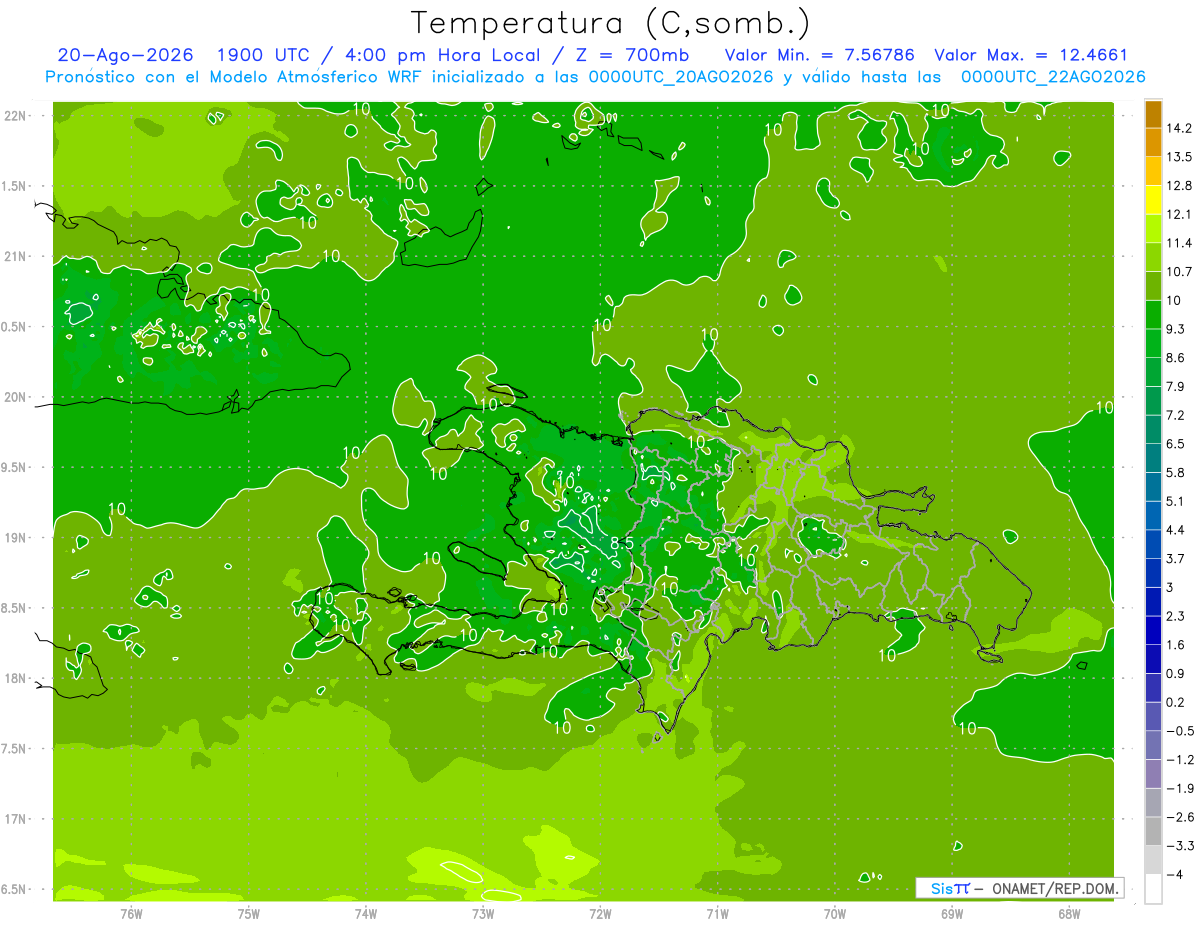Image resolution: width=1200 pixels, height=927 pixels.
Task: Pick the orange colorbar segment between 13.5 and 14.2
Action: tap(1153, 142)
